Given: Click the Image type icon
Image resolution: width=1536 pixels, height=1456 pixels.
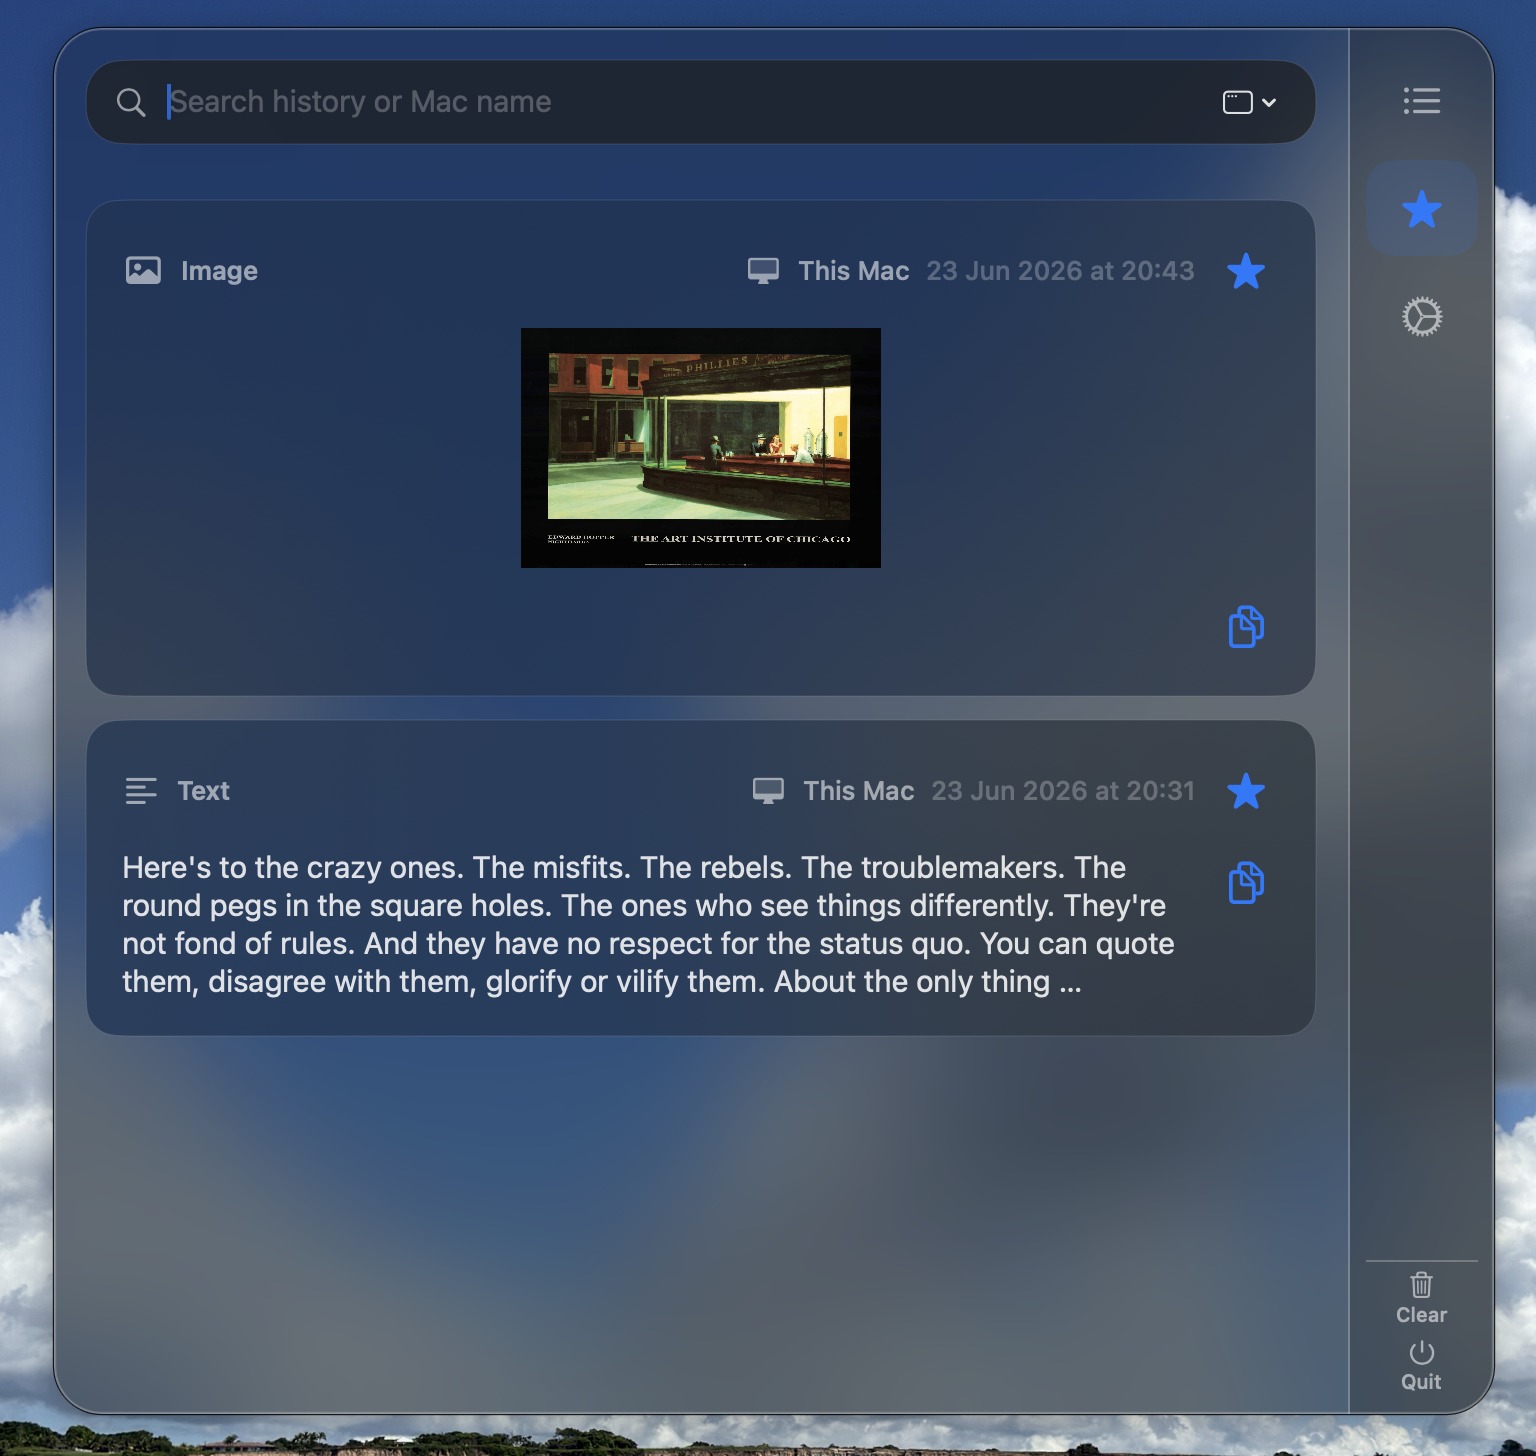Looking at the screenshot, I should coord(143,271).
